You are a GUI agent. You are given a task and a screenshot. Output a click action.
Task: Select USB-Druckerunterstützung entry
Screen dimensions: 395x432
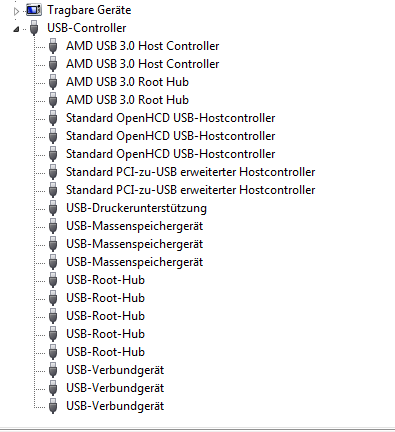point(136,208)
